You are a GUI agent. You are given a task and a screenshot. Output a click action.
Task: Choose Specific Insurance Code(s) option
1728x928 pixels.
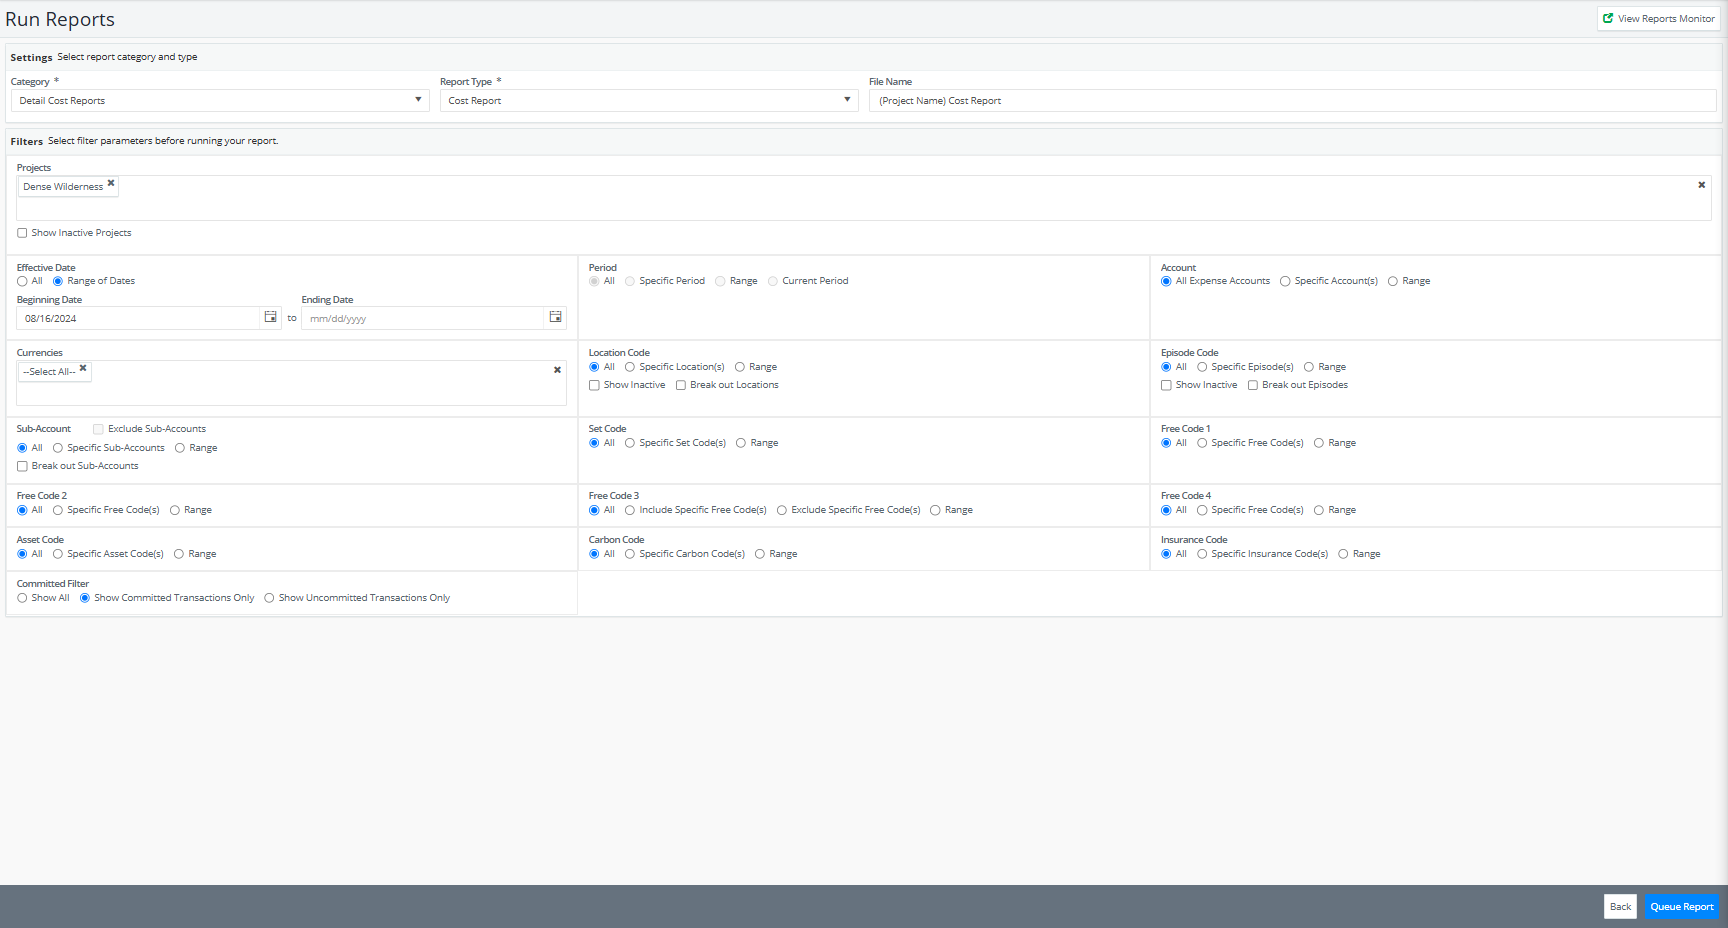1202,554
